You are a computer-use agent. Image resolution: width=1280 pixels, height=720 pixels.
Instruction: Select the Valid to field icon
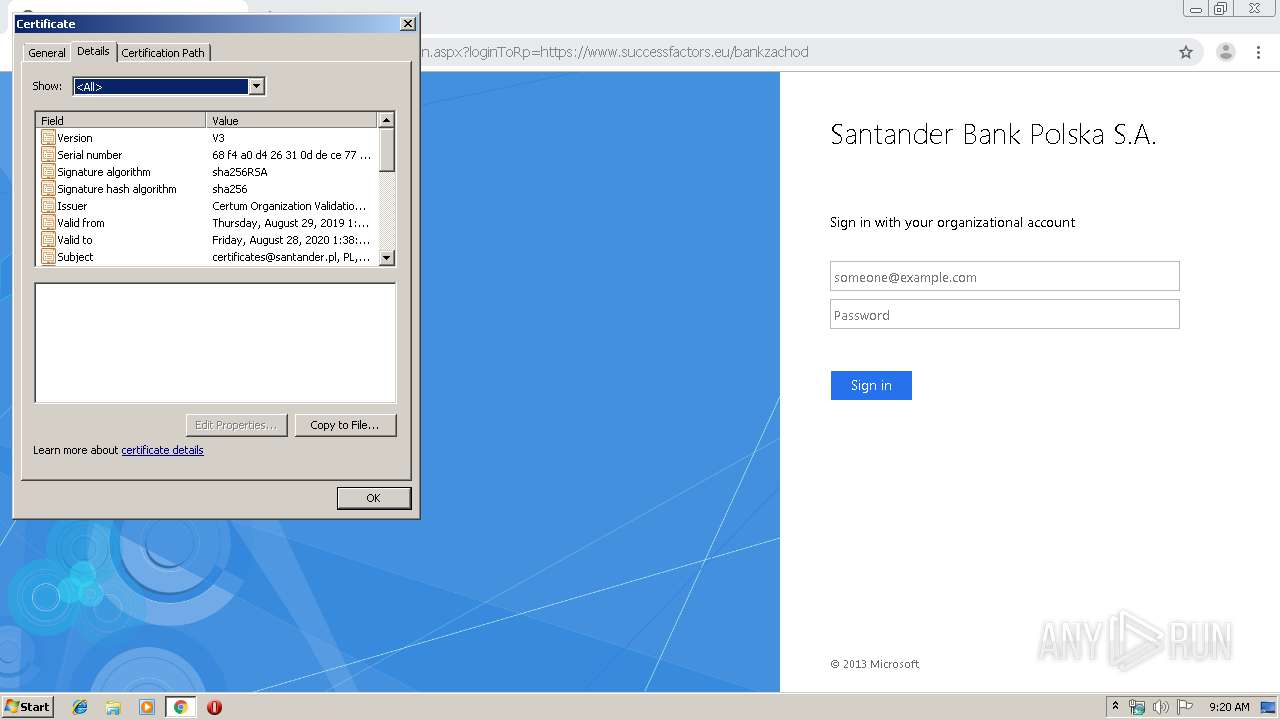(48, 240)
